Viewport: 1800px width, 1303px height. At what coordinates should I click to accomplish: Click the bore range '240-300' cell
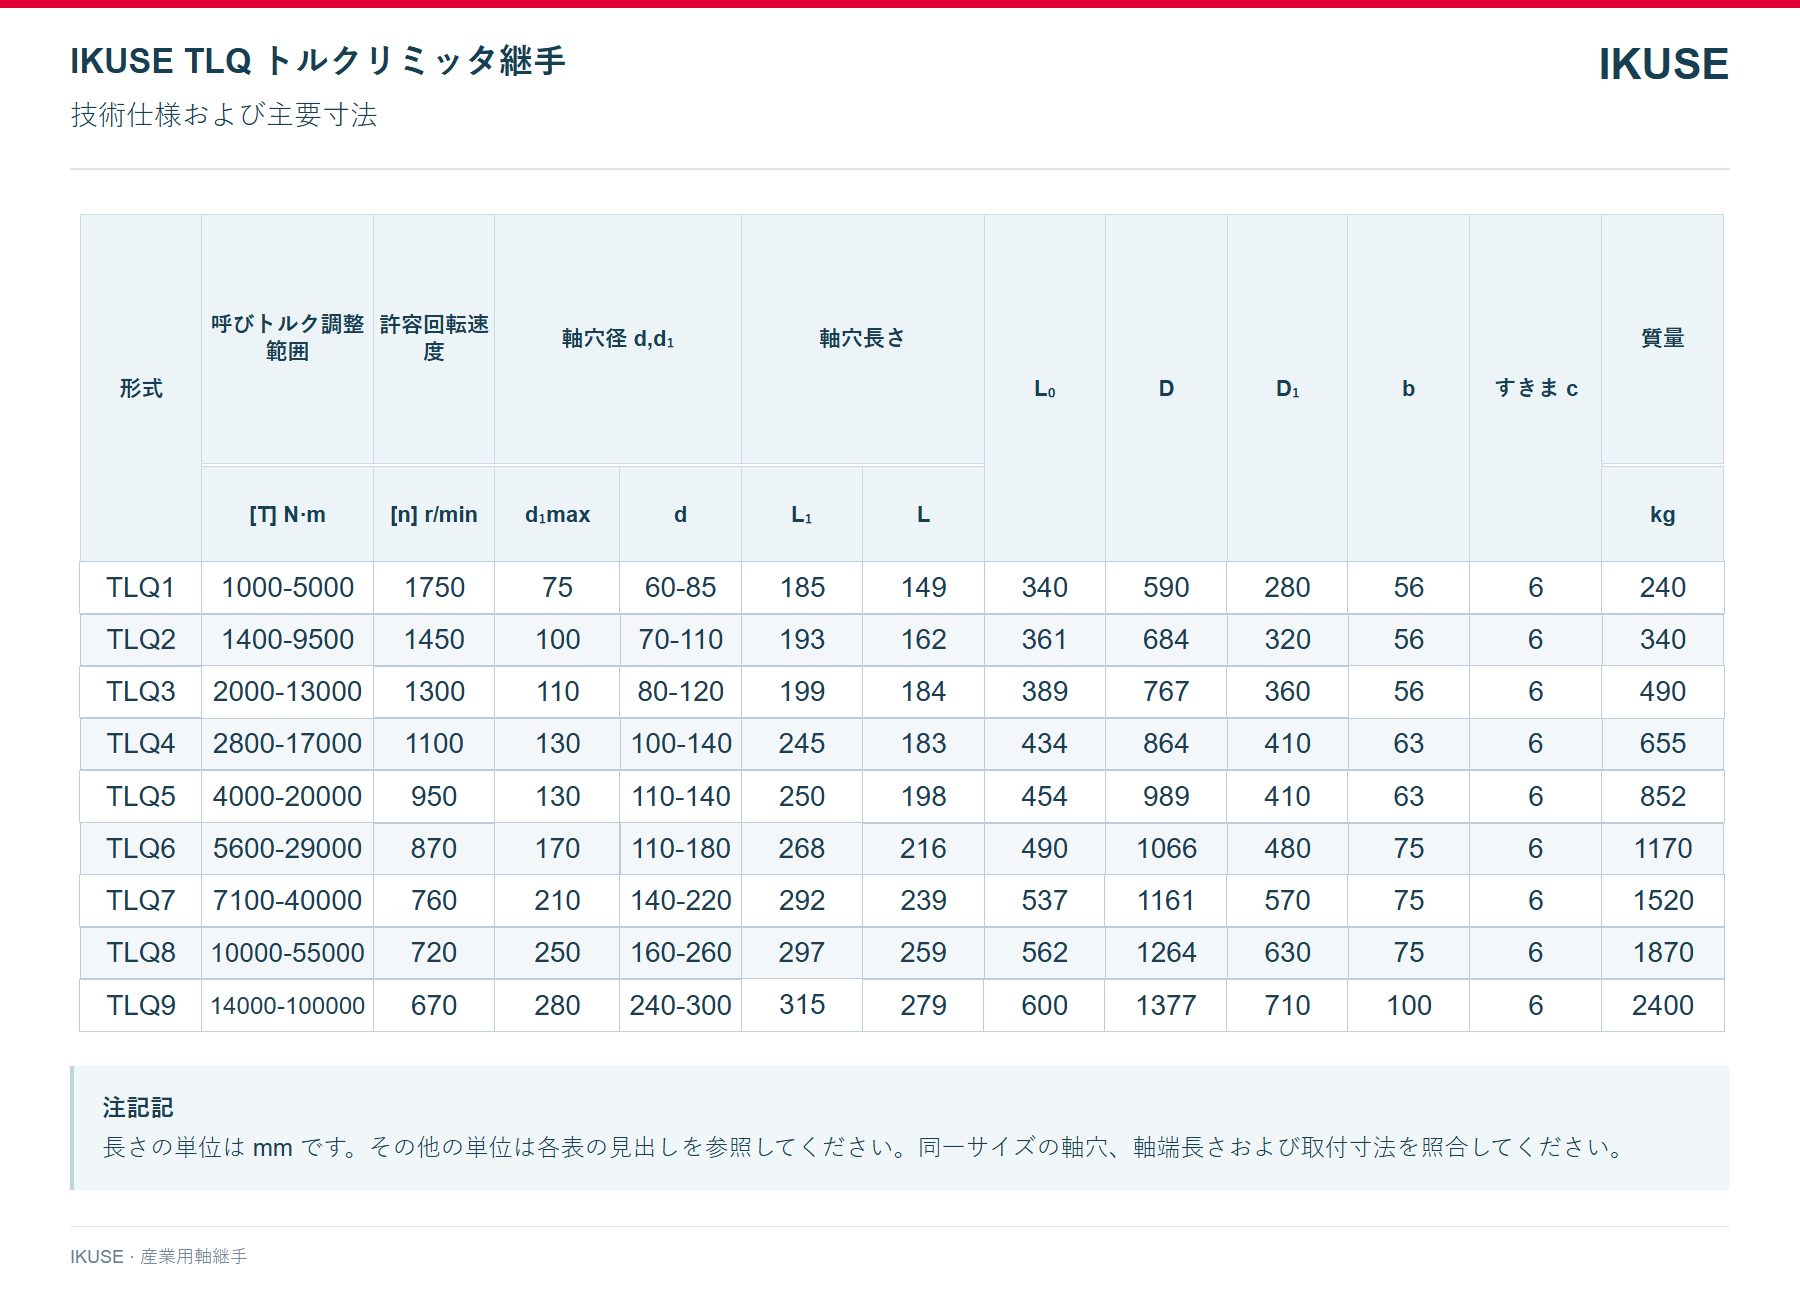[680, 1005]
